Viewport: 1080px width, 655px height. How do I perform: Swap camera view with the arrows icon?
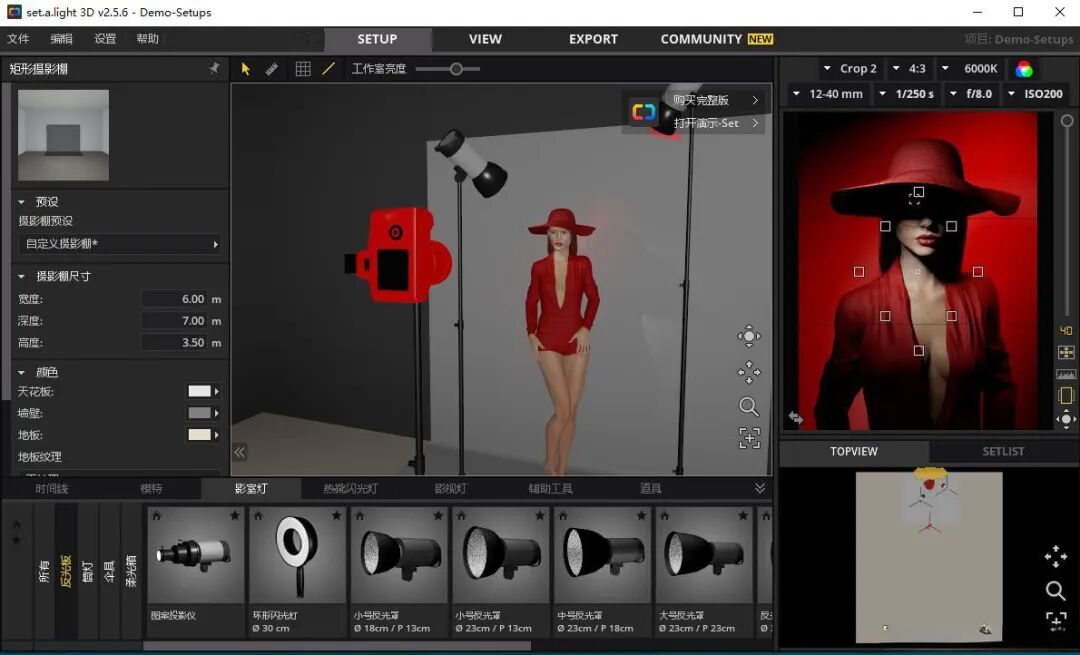pos(796,417)
